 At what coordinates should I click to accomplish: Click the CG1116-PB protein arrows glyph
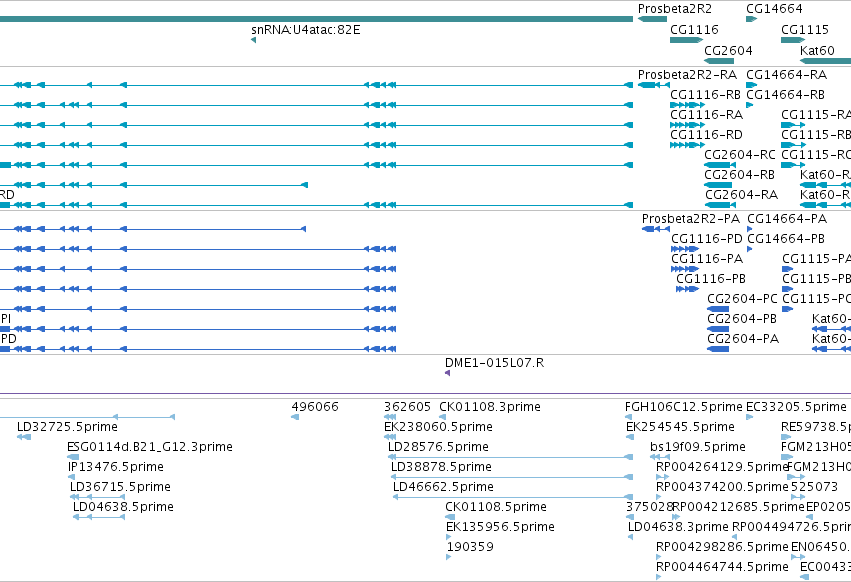pos(687,289)
